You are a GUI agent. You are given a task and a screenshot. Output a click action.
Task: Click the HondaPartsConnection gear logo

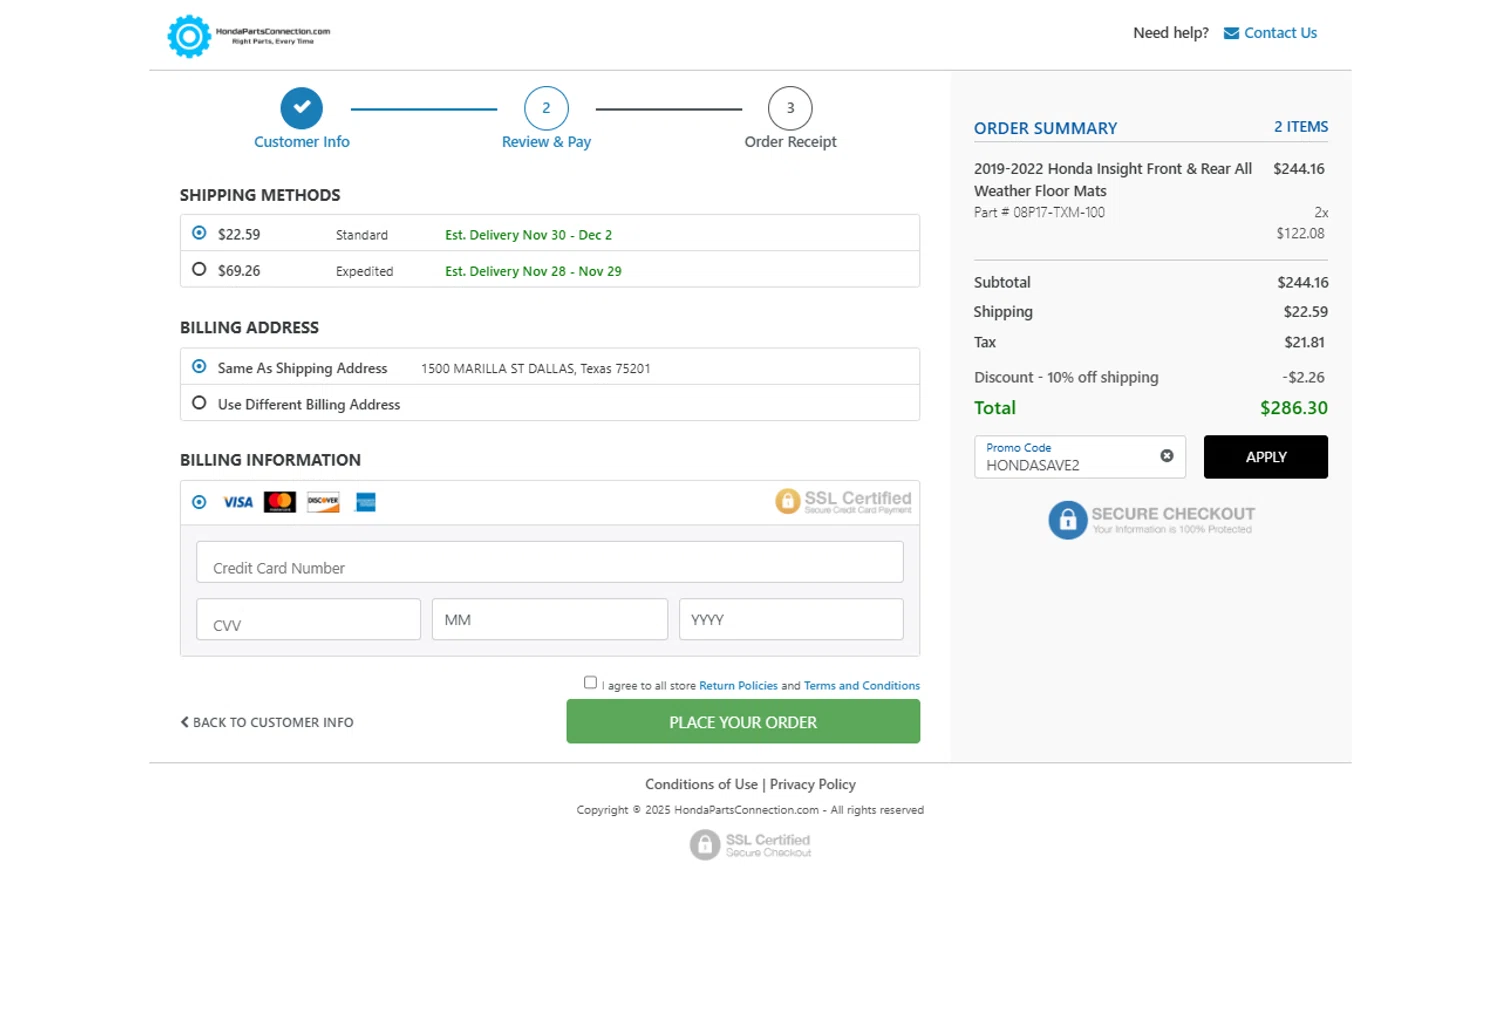click(189, 37)
